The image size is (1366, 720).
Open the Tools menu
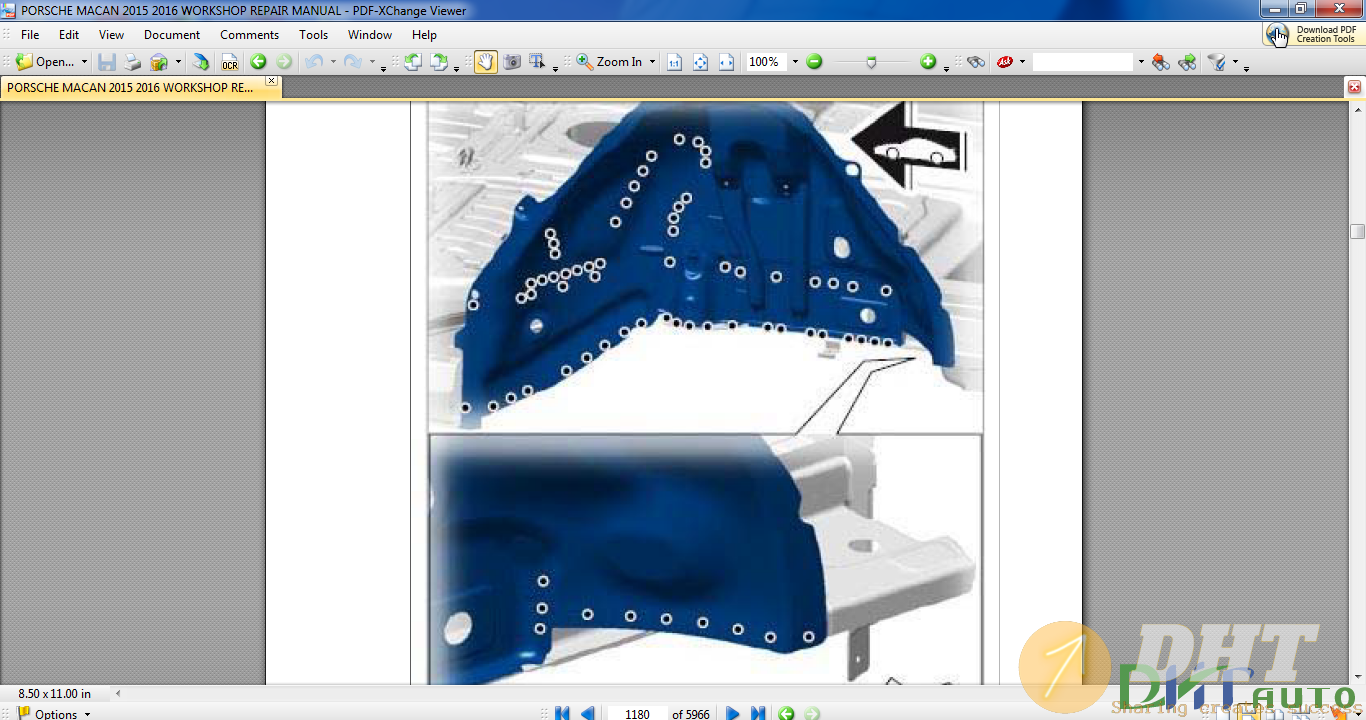pyautogui.click(x=313, y=34)
